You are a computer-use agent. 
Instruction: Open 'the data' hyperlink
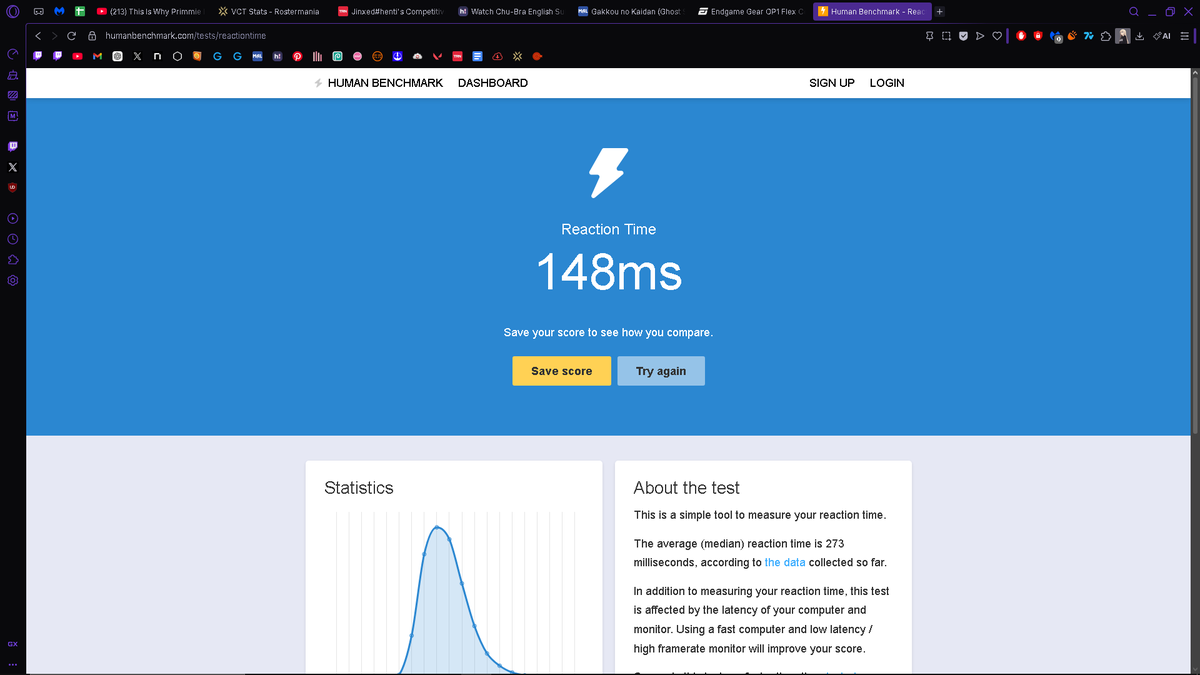(785, 562)
